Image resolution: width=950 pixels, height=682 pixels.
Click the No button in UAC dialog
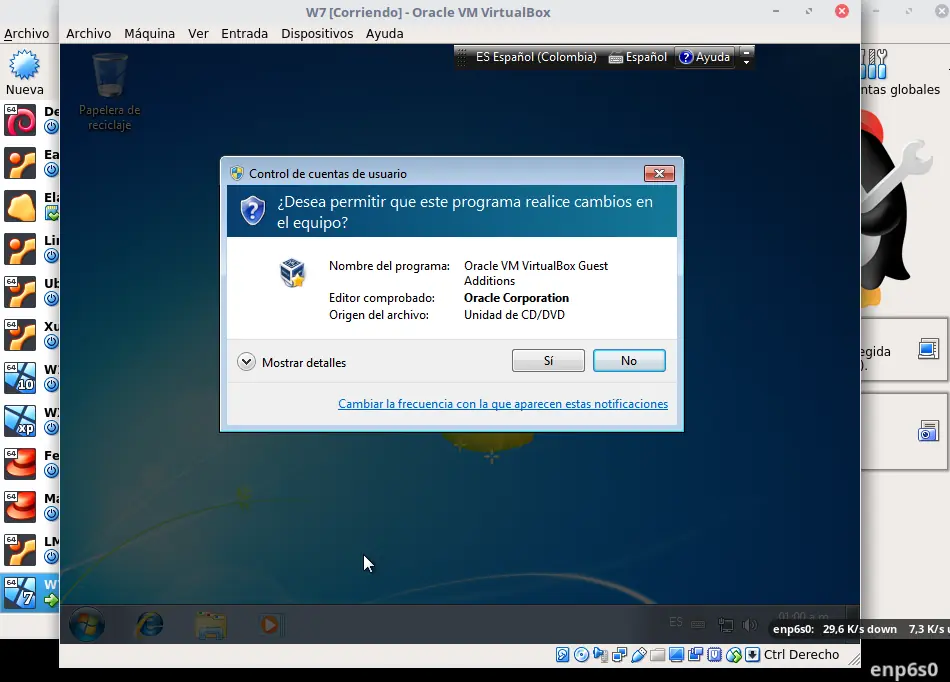629,360
